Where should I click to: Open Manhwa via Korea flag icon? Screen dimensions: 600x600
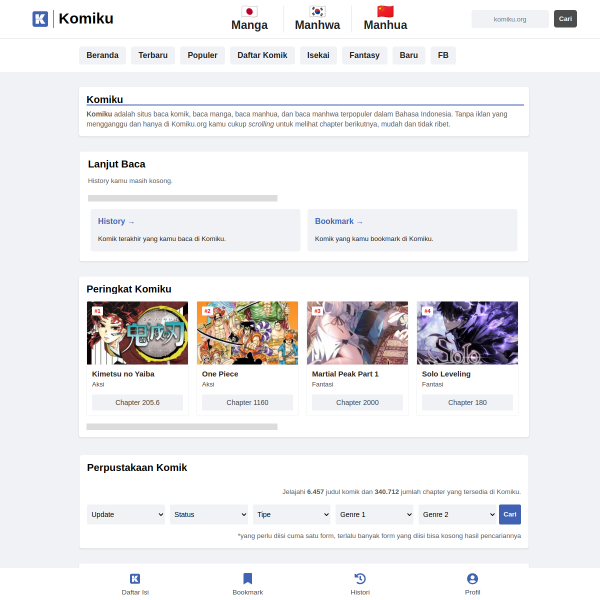[x=317, y=11]
